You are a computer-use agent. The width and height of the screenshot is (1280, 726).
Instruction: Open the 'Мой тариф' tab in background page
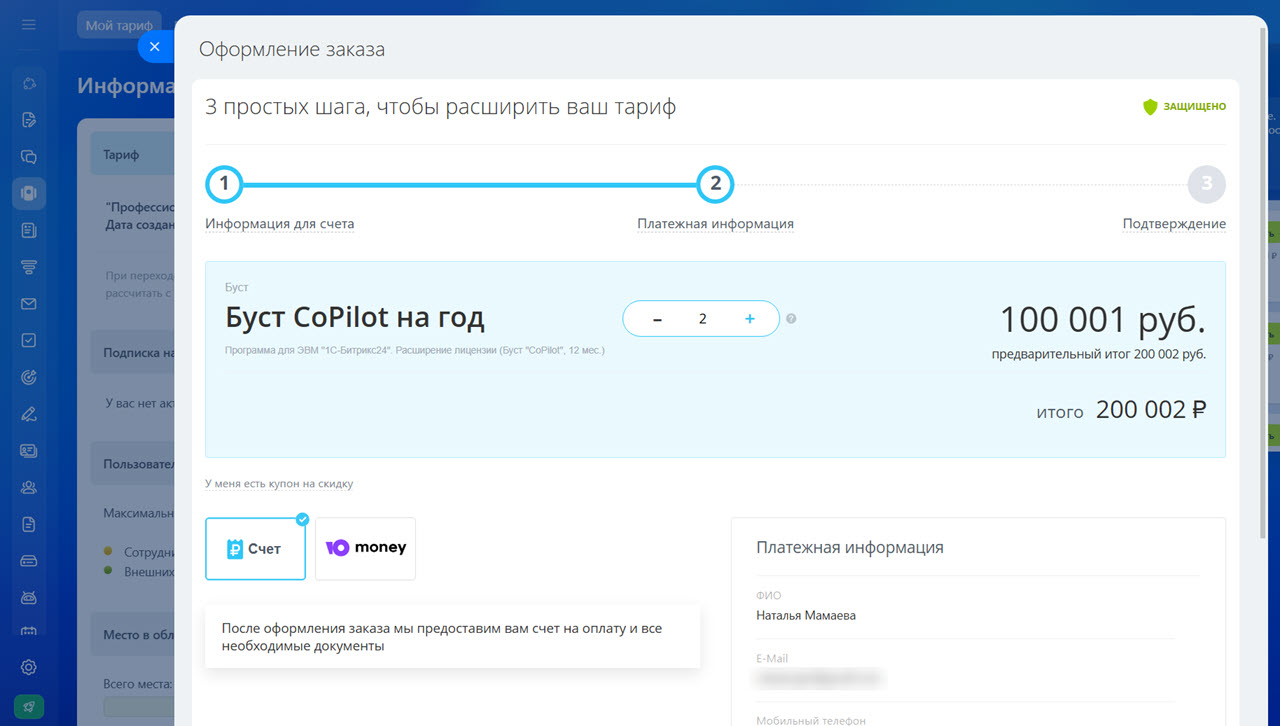pos(119,26)
